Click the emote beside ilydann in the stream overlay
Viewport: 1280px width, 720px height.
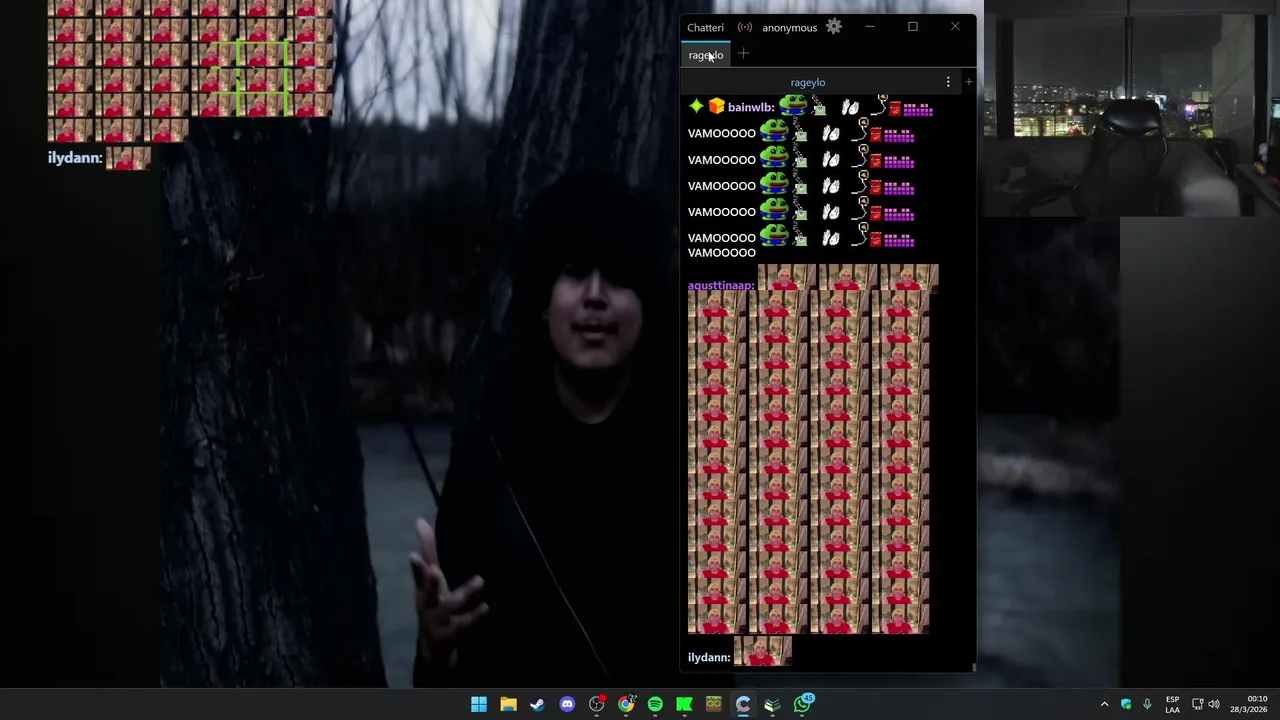point(128,157)
